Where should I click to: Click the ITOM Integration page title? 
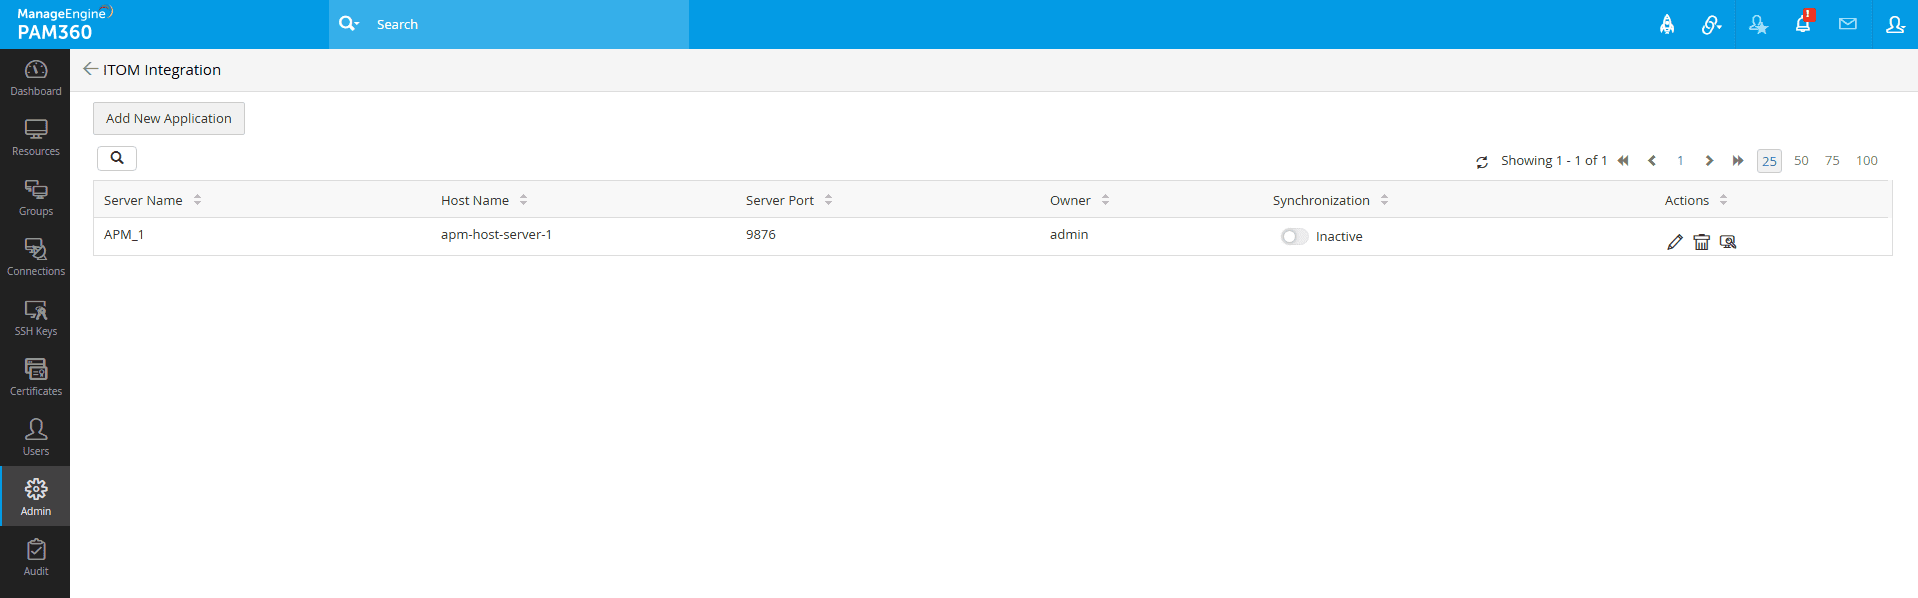pos(162,70)
